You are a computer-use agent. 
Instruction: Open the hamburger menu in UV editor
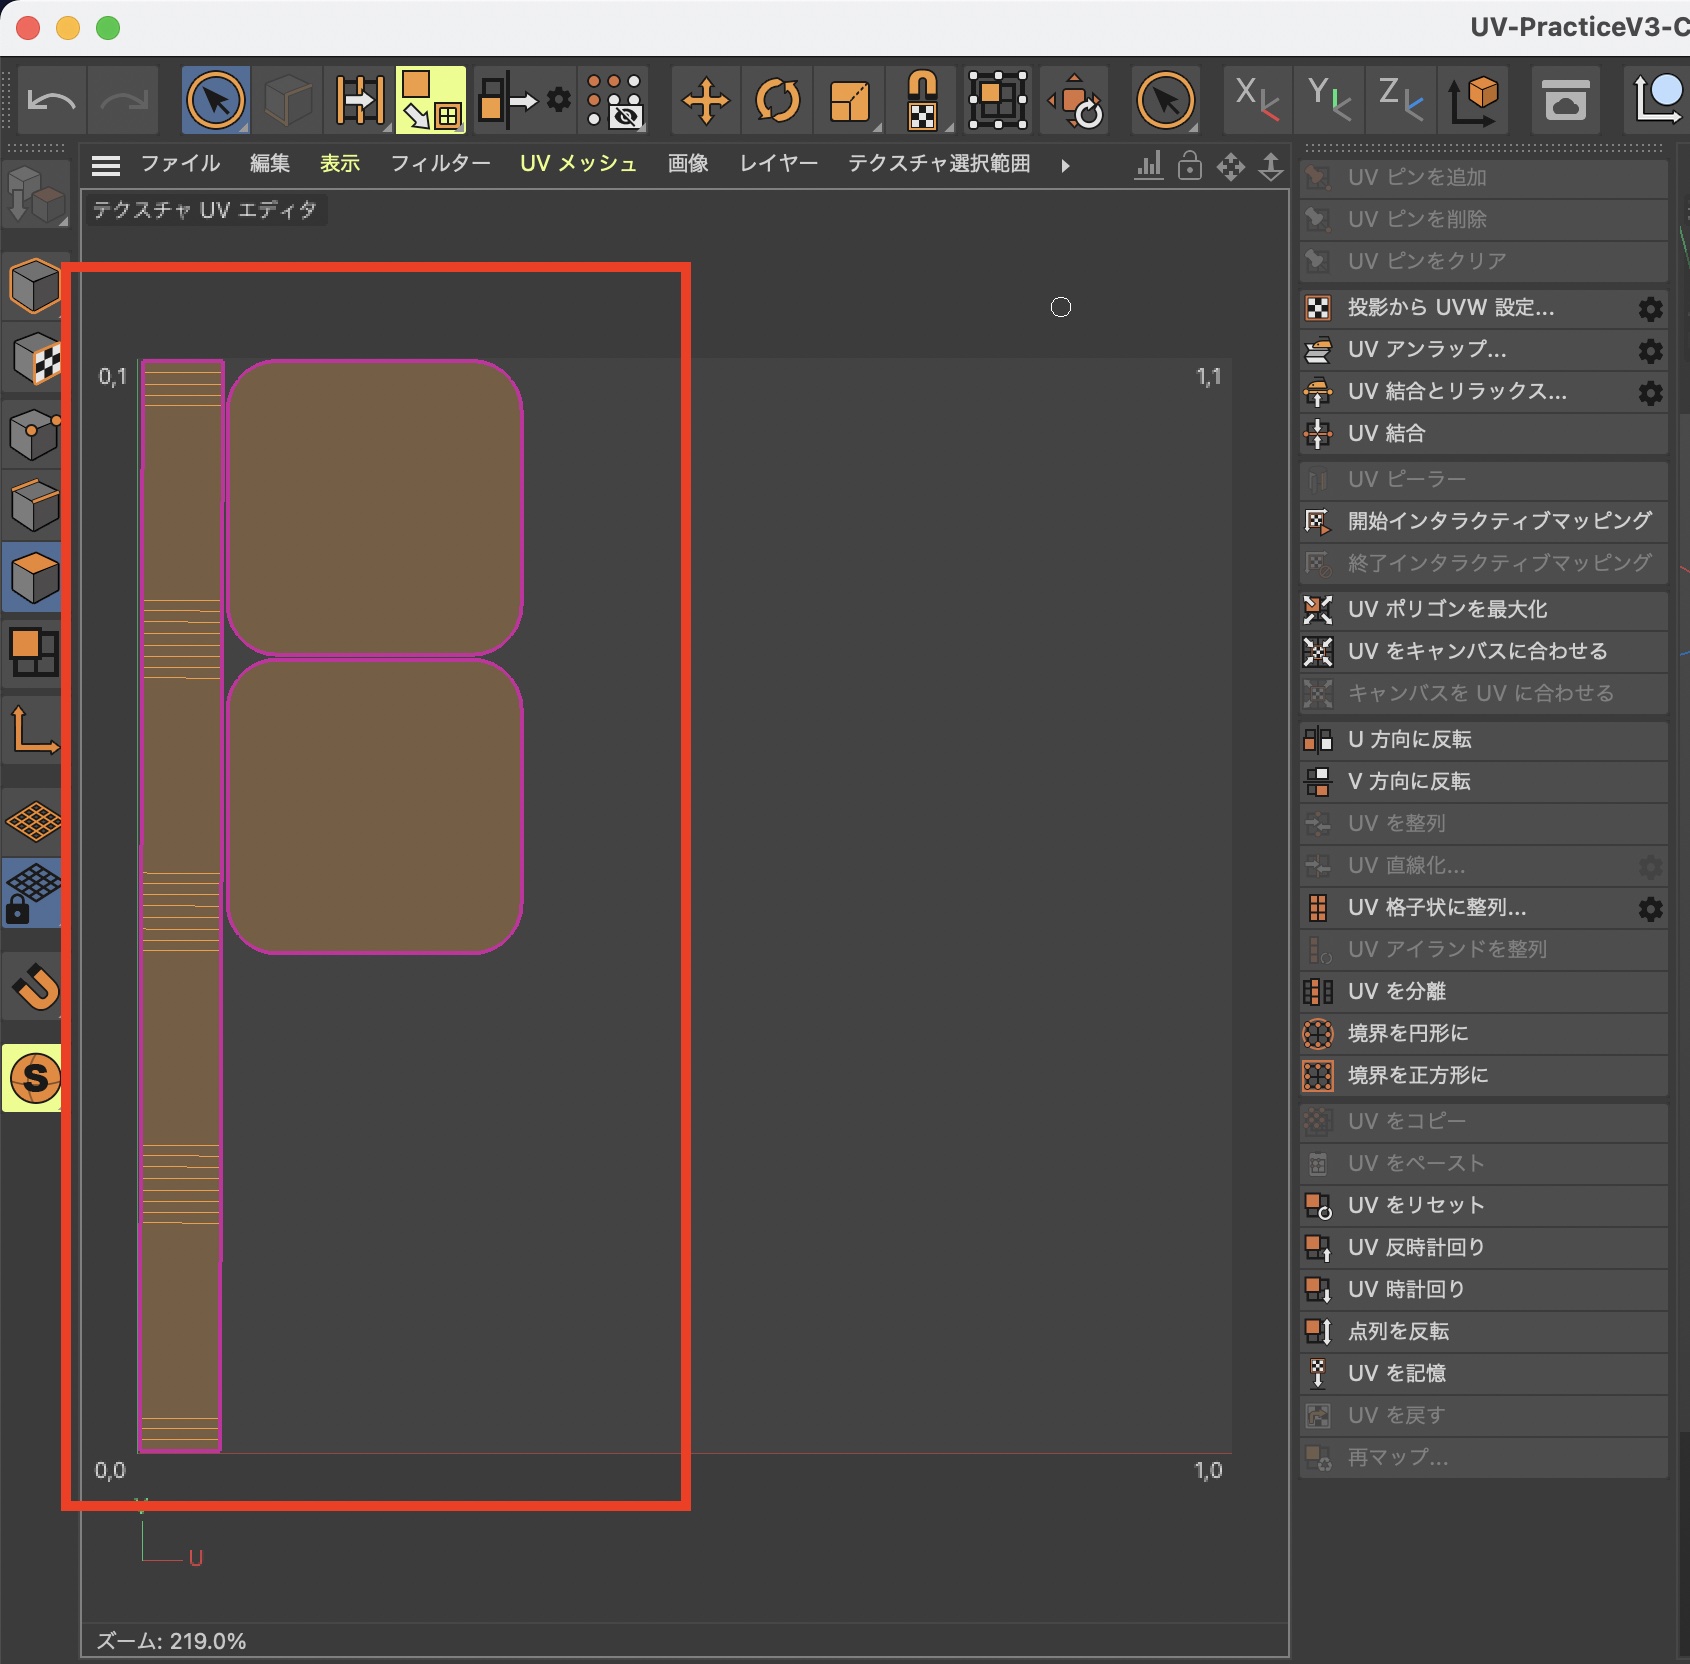click(x=106, y=165)
